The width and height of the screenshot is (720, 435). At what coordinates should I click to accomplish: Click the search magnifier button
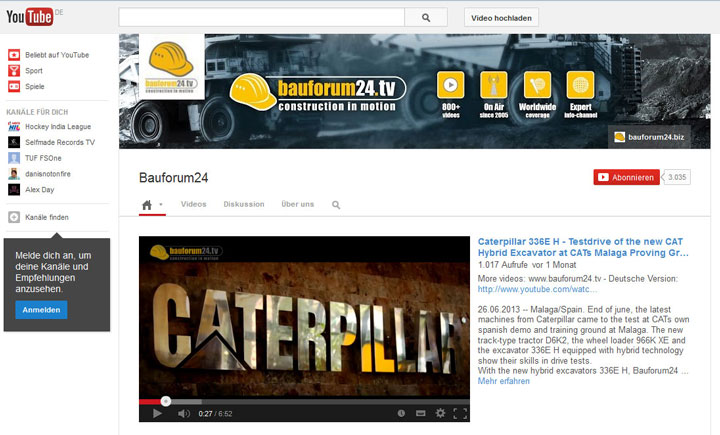coord(426,17)
